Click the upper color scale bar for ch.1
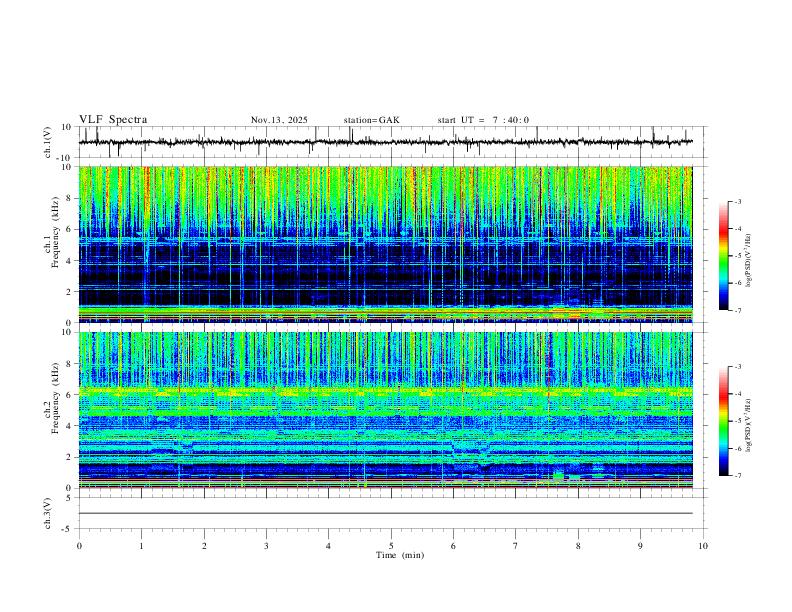Viewport: 792px width, 612px height. coord(724,256)
